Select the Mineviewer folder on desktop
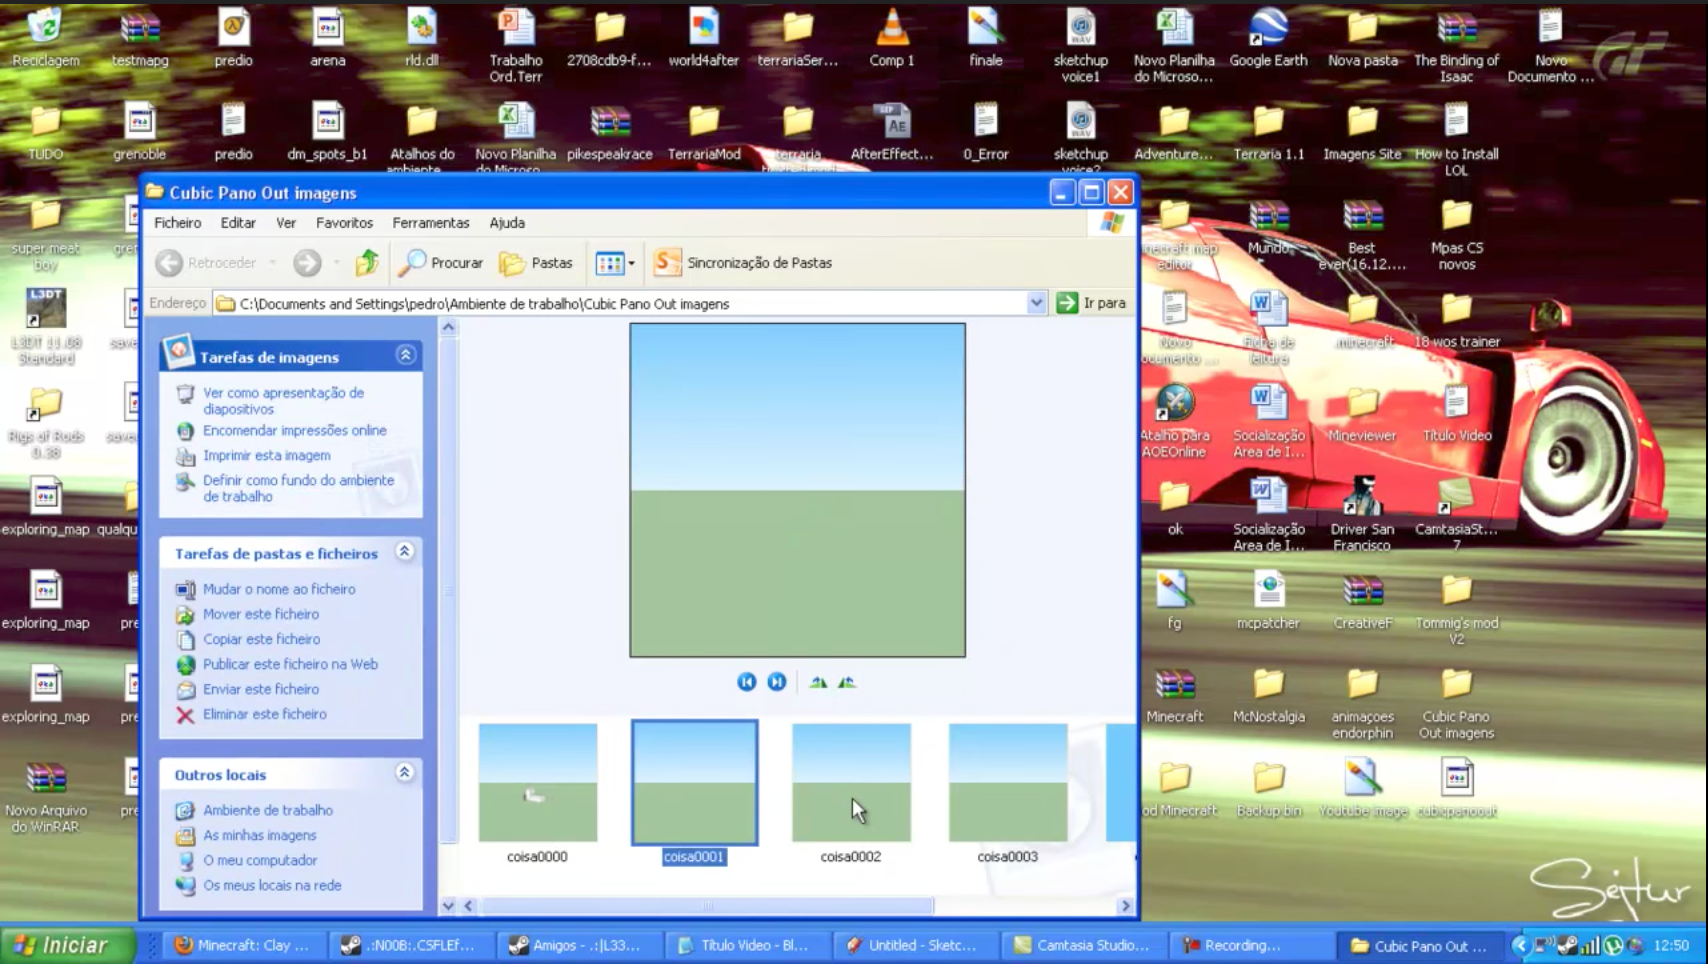 click(1362, 413)
